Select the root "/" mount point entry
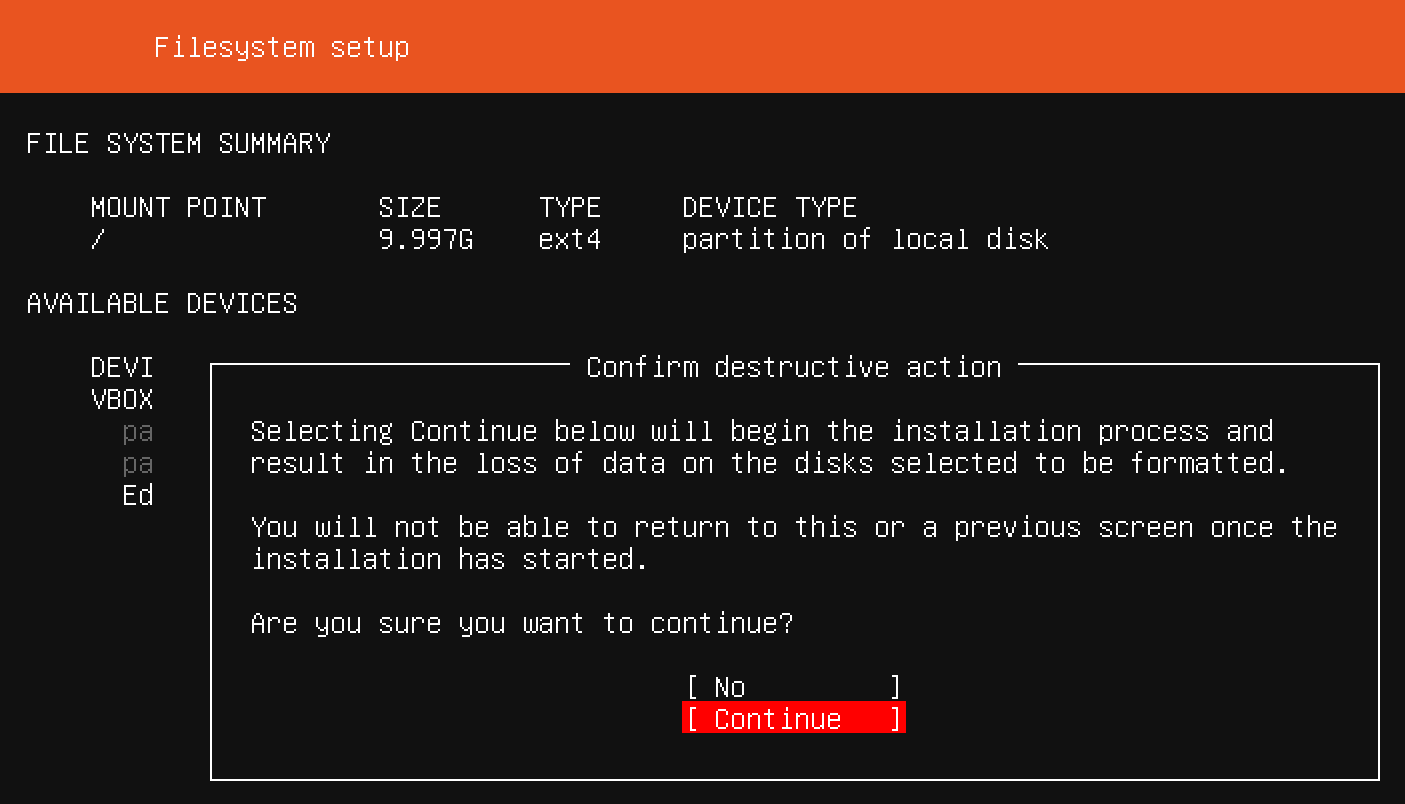The width and height of the screenshot is (1405, 804). coord(97,240)
